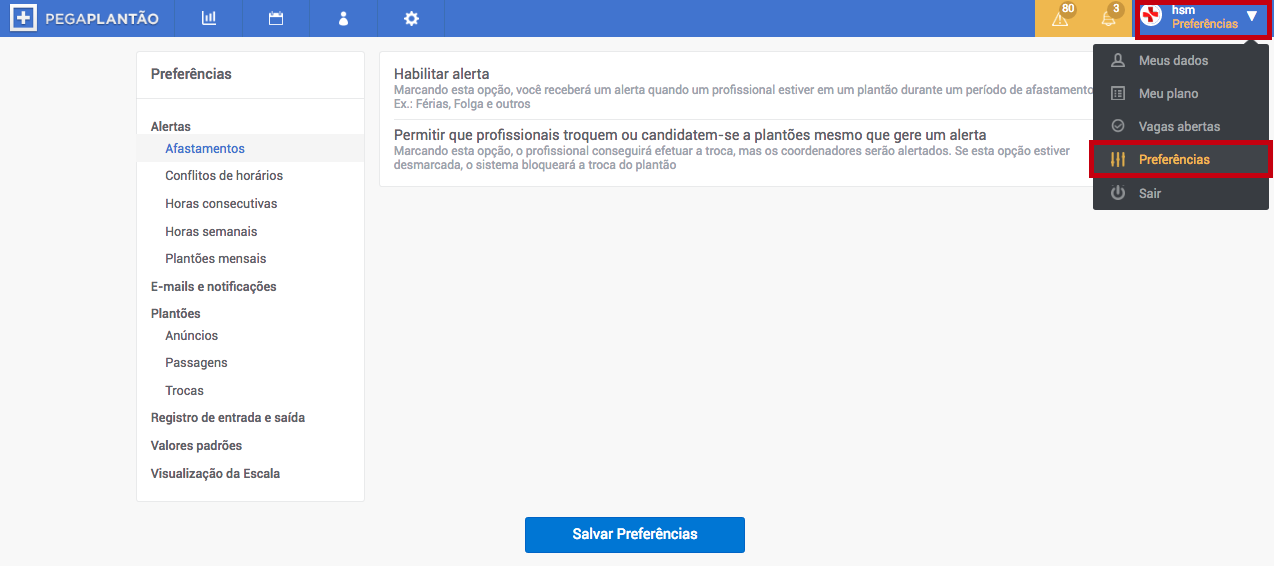
Task: Open warning alerts with badge 80
Action: pos(1061,18)
